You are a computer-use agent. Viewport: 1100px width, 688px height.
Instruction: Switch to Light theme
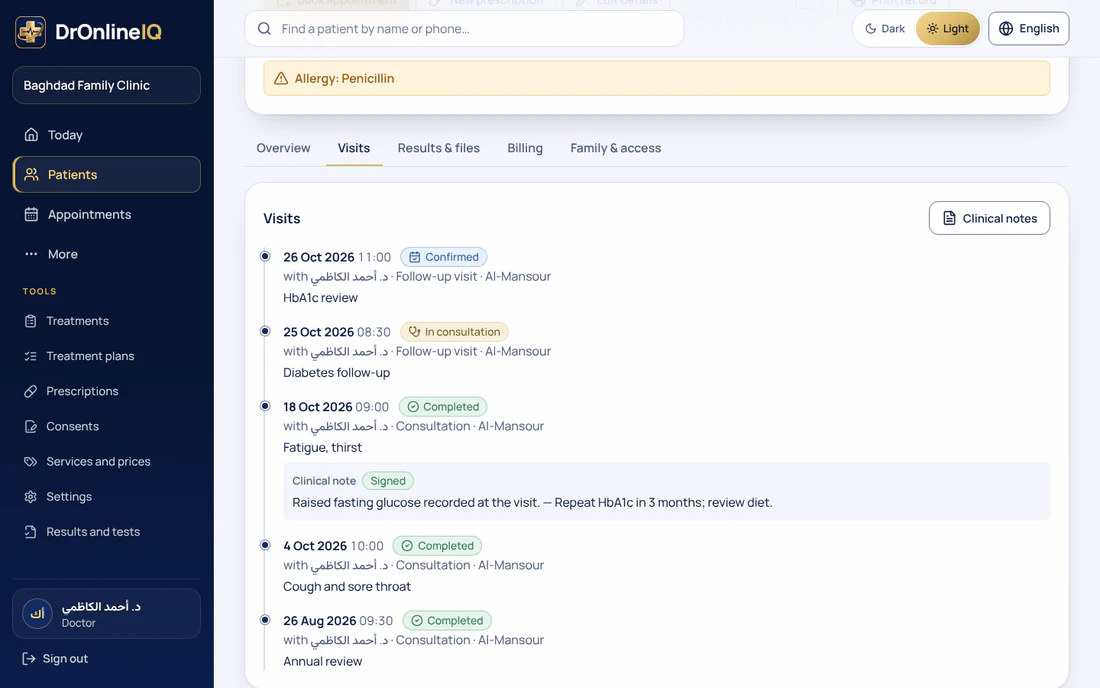click(948, 29)
